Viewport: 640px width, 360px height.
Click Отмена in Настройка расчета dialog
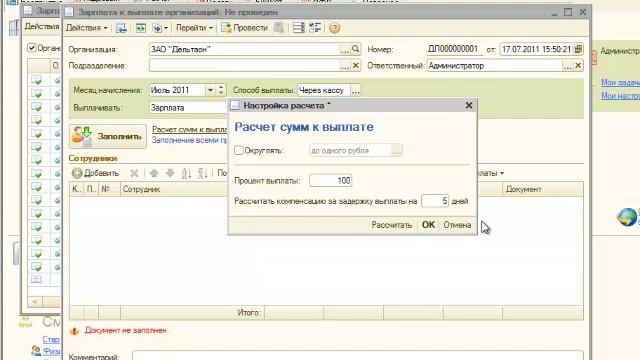tap(457, 225)
